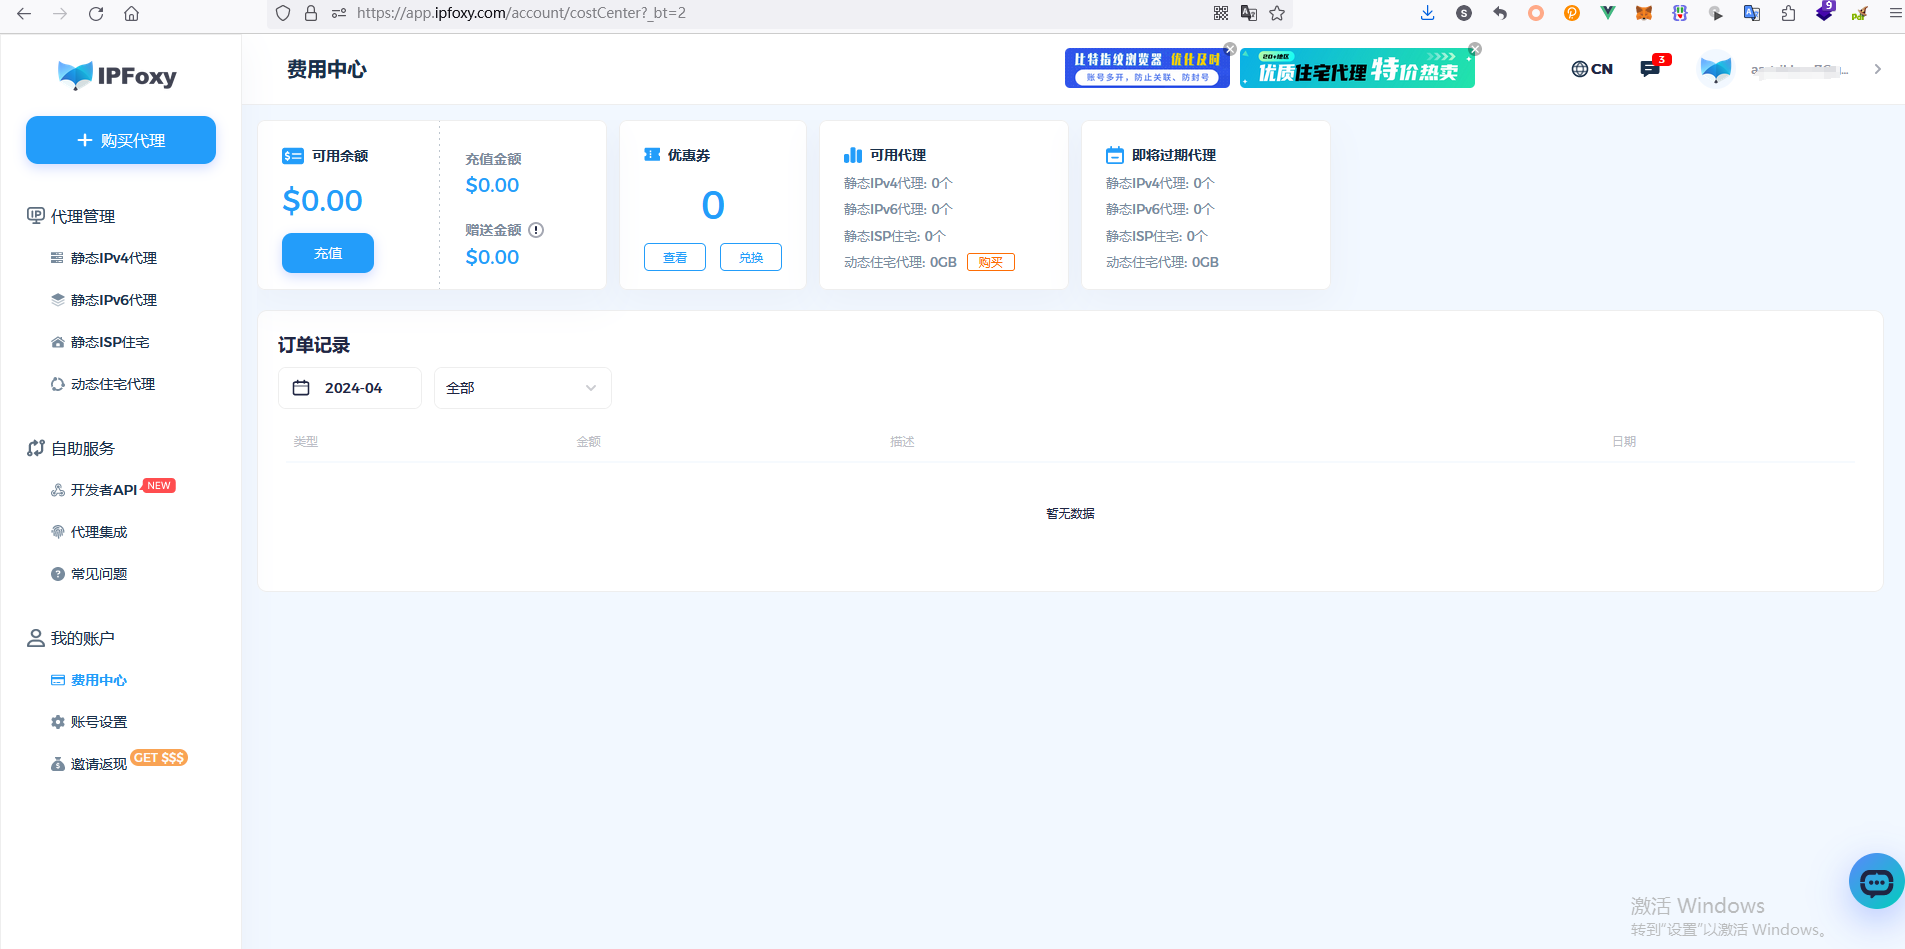This screenshot has width=1905, height=949.
Task: Open 开发者API in sidebar
Action: (103, 490)
